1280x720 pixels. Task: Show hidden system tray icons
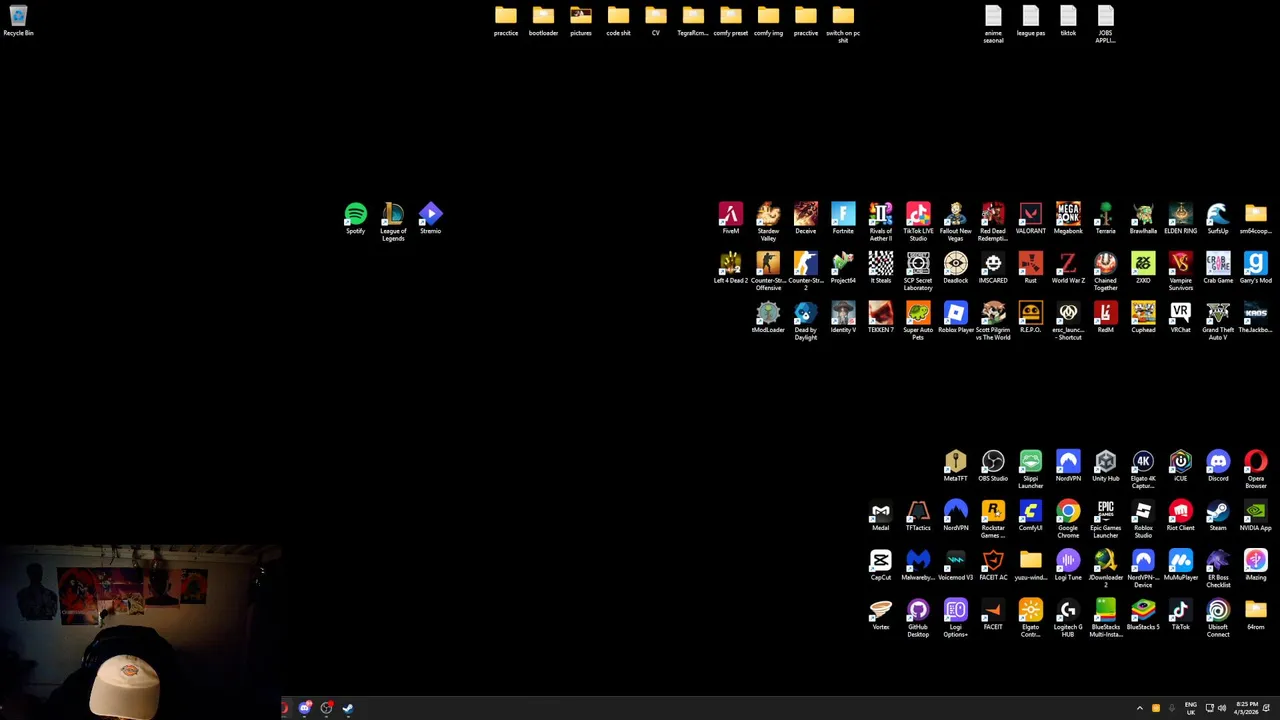click(1139, 708)
